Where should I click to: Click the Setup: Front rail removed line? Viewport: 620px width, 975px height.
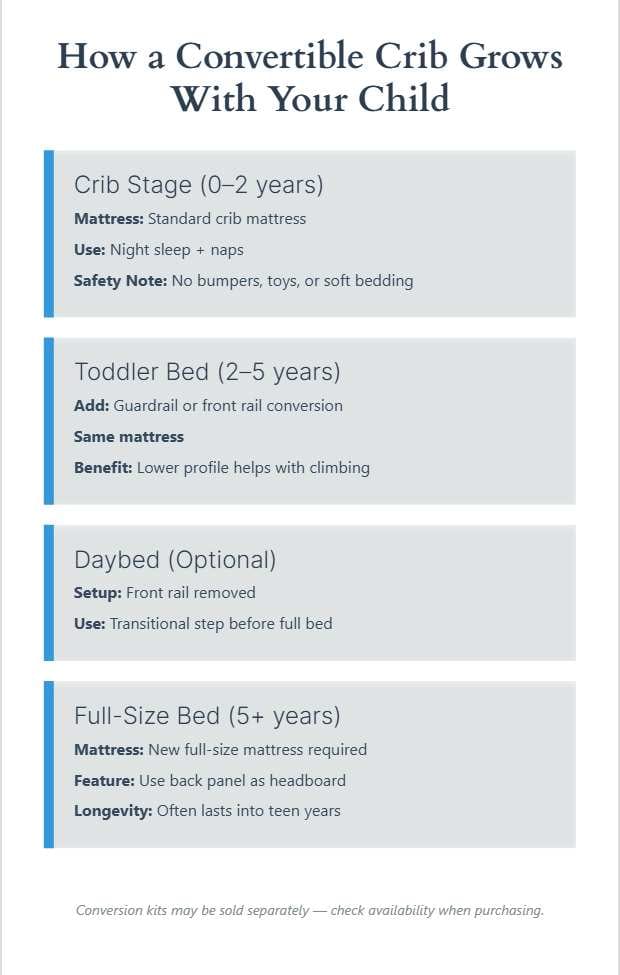(165, 593)
